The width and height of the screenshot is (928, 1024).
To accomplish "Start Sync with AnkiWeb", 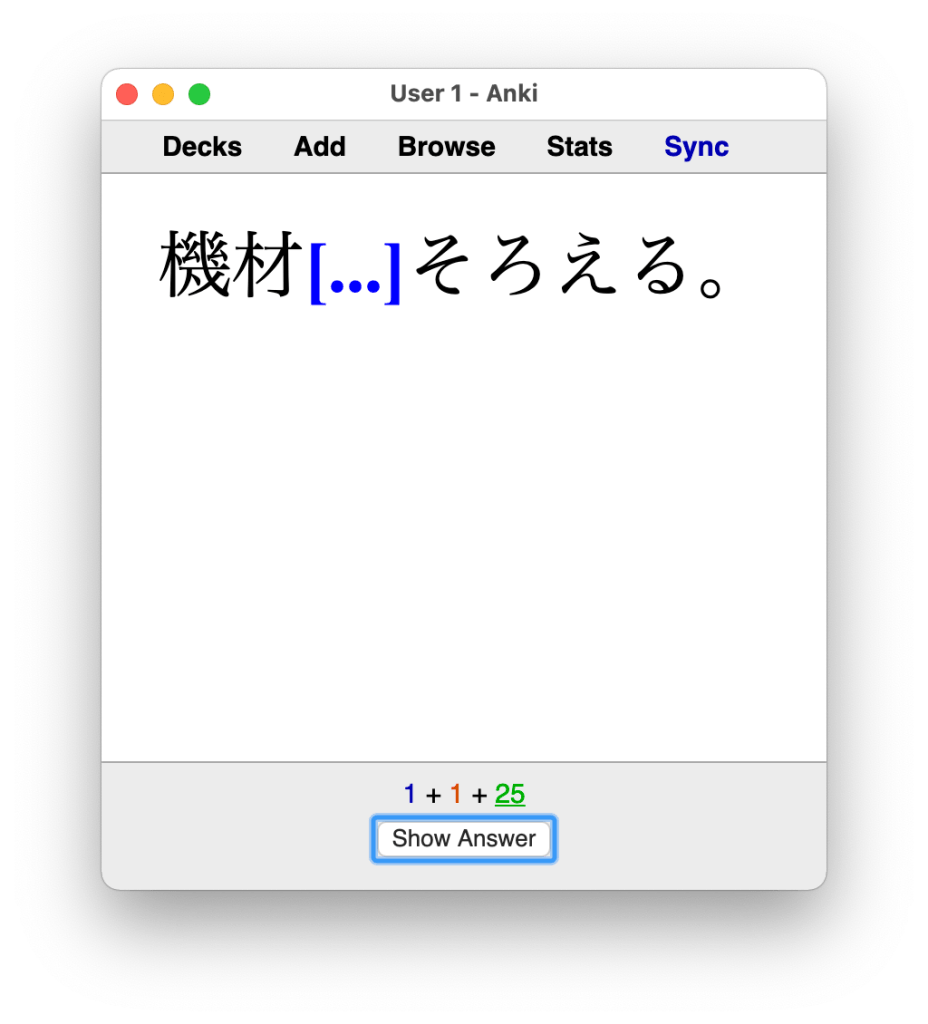I will coord(696,146).
